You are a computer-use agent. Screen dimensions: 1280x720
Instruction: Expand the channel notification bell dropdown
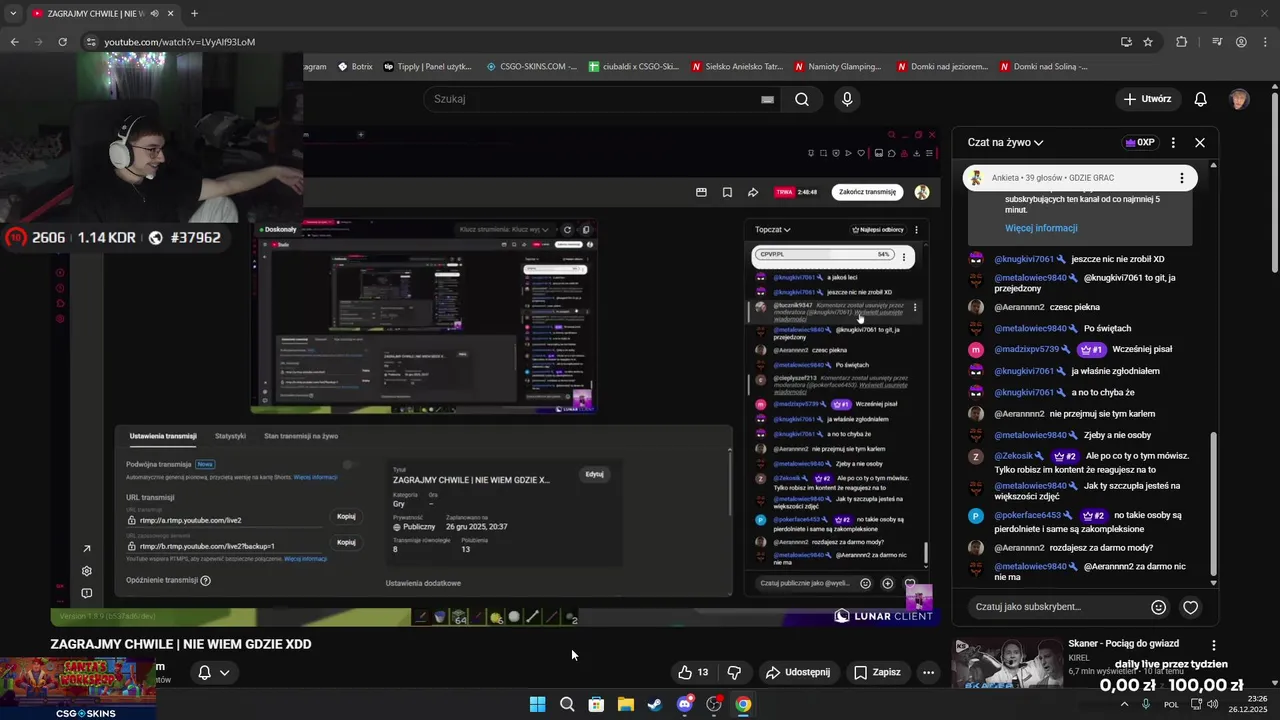214,673
